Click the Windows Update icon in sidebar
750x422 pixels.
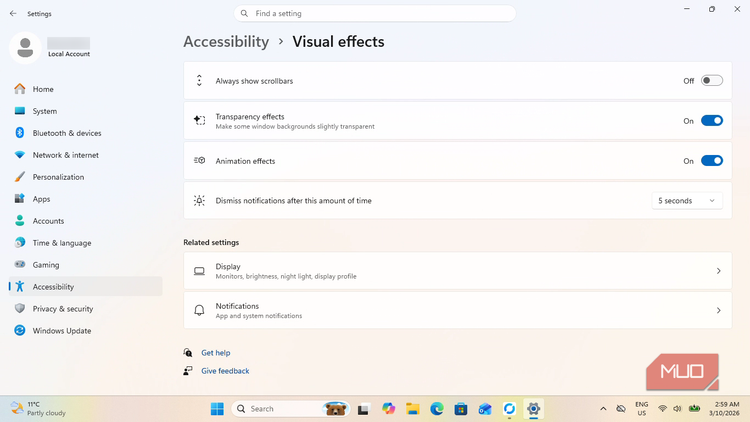coord(20,330)
